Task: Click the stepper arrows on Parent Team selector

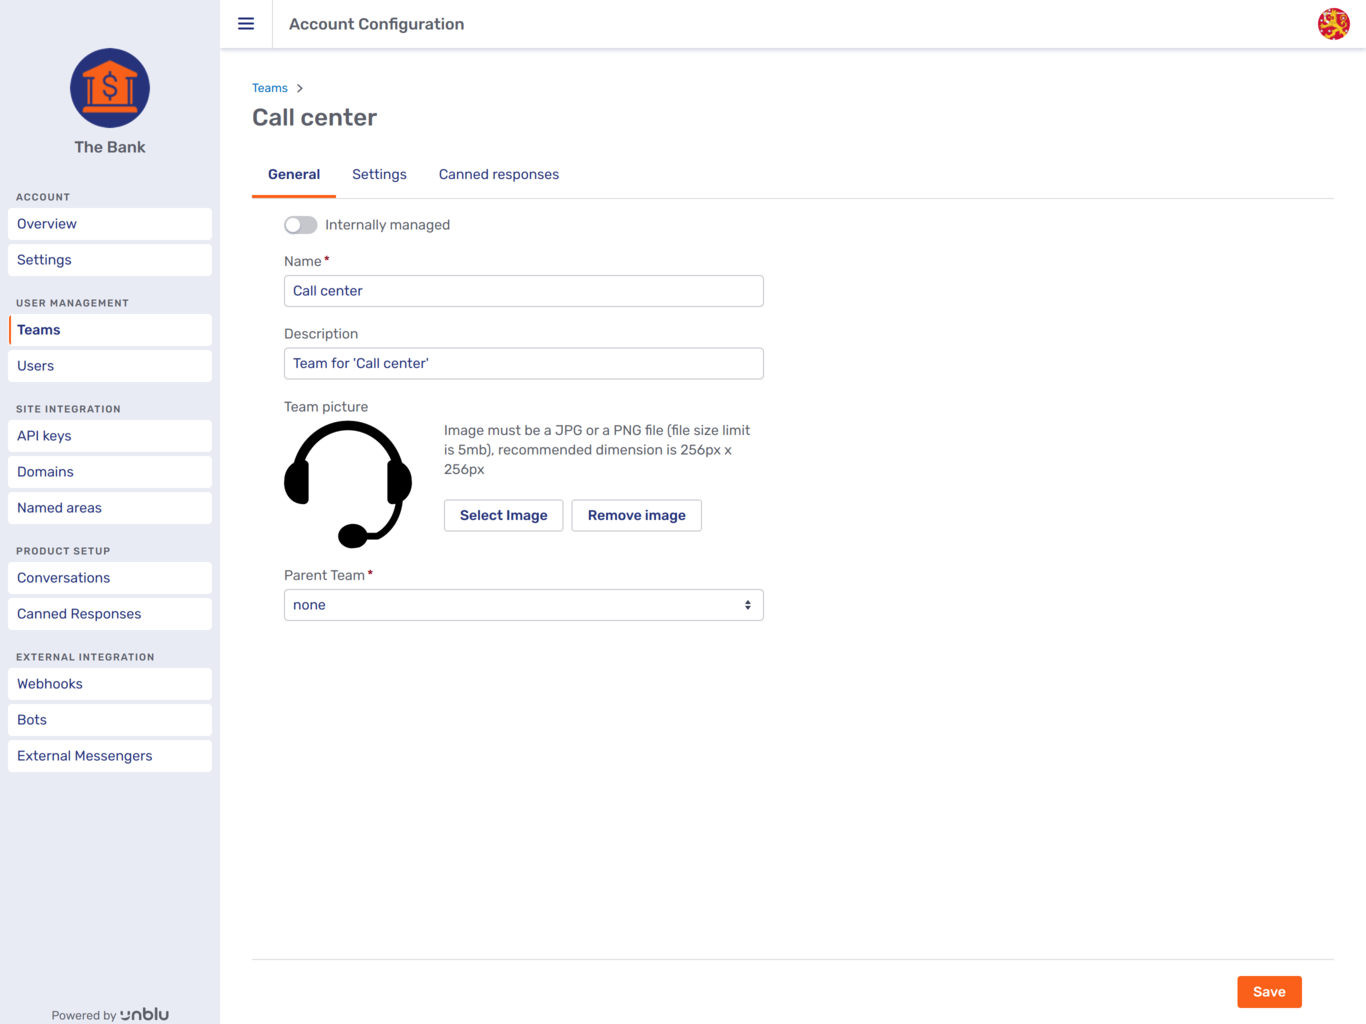Action: pyautogui.click(x=747, y=604)
